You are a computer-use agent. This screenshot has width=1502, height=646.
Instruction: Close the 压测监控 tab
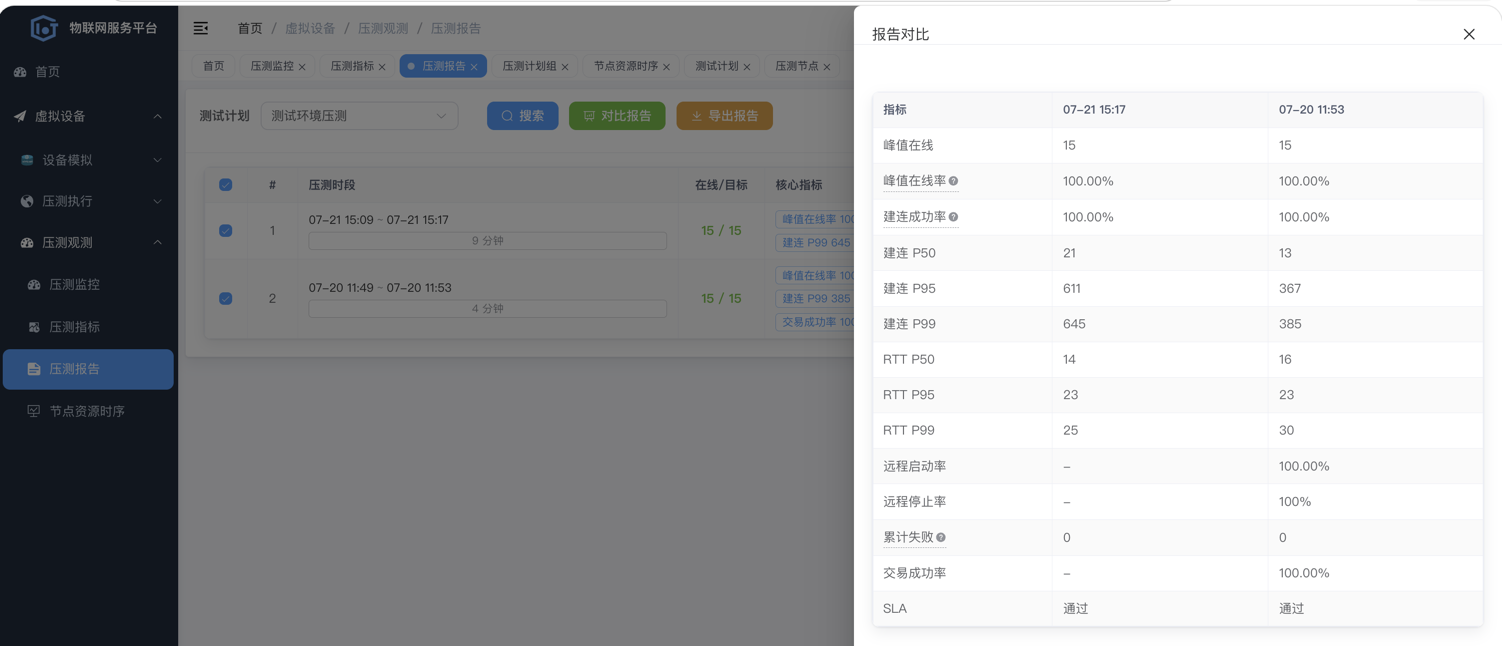tap(302, 67)
